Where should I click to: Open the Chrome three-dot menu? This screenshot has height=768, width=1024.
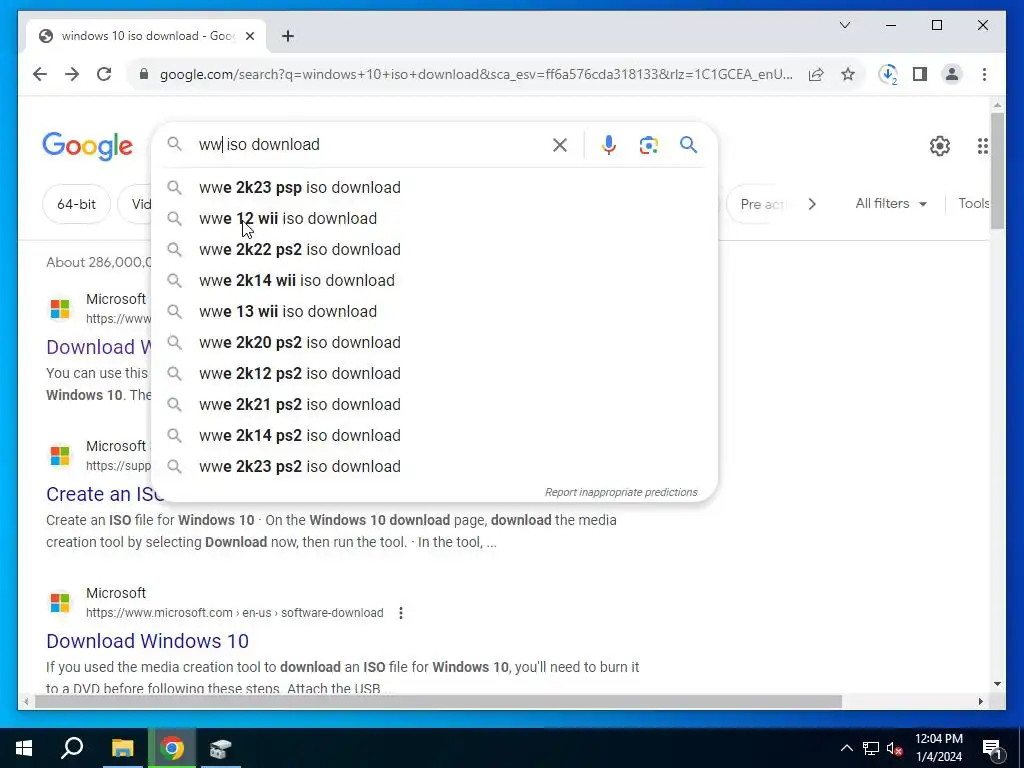[984, 74]
